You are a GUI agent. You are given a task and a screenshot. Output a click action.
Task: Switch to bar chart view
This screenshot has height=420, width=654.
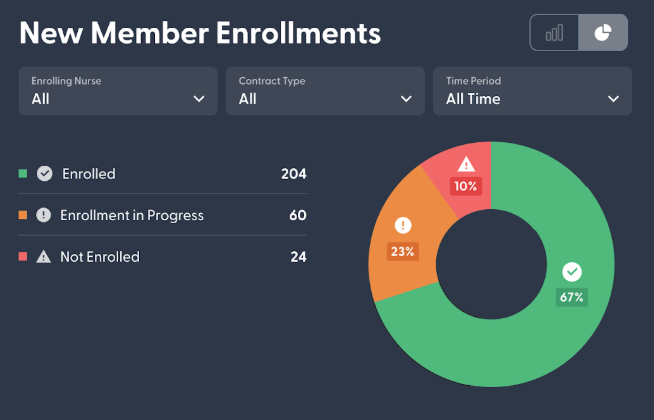coord(554,33)
